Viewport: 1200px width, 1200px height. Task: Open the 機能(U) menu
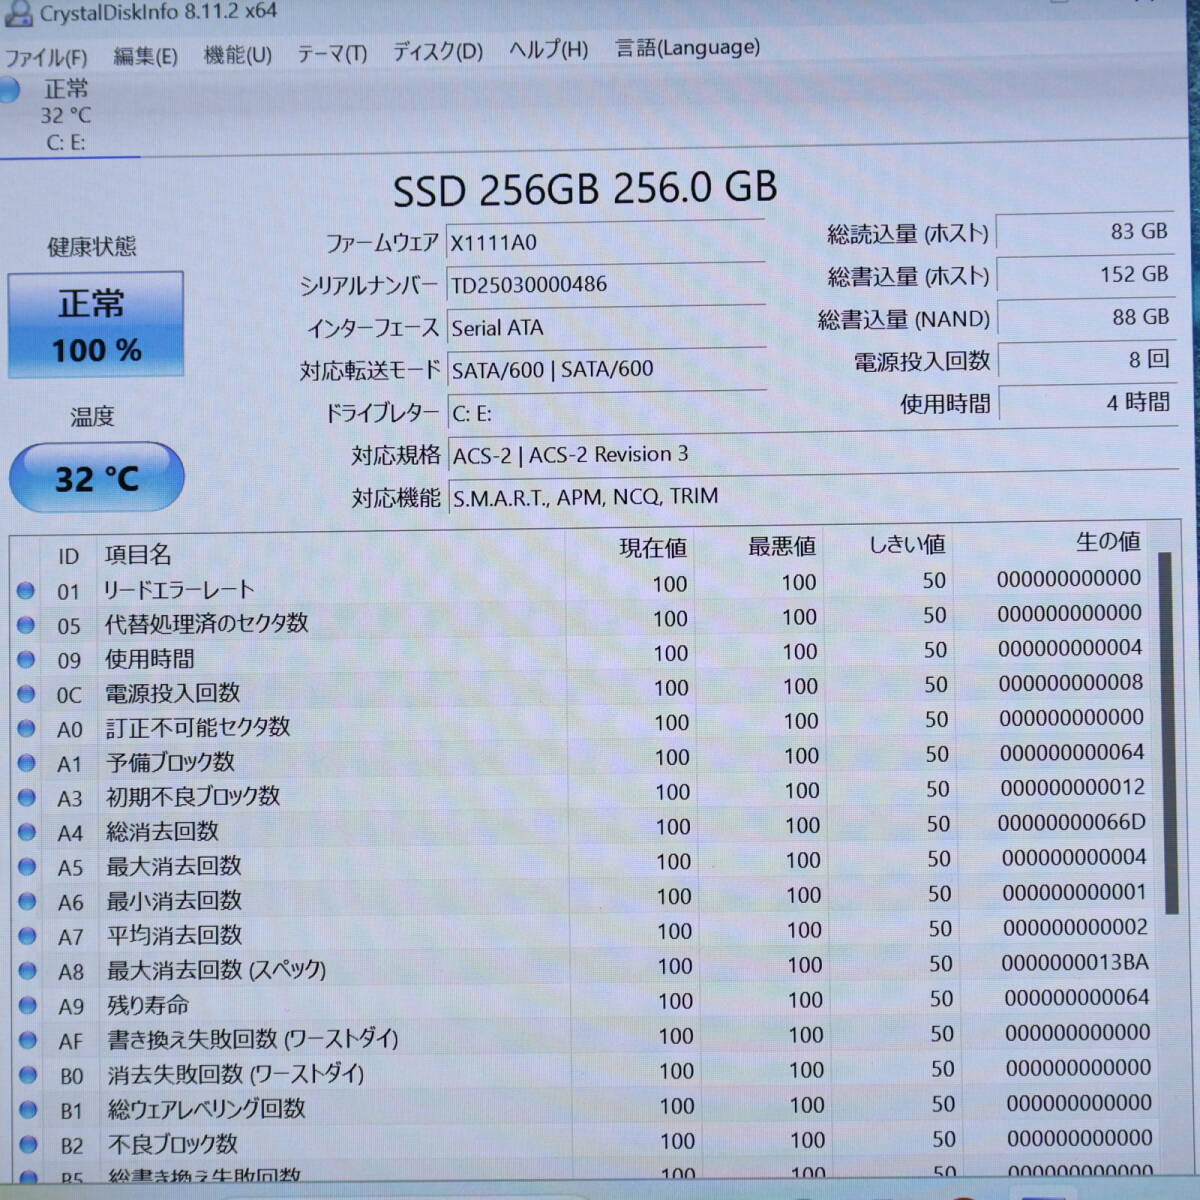[x=238, y=55]
